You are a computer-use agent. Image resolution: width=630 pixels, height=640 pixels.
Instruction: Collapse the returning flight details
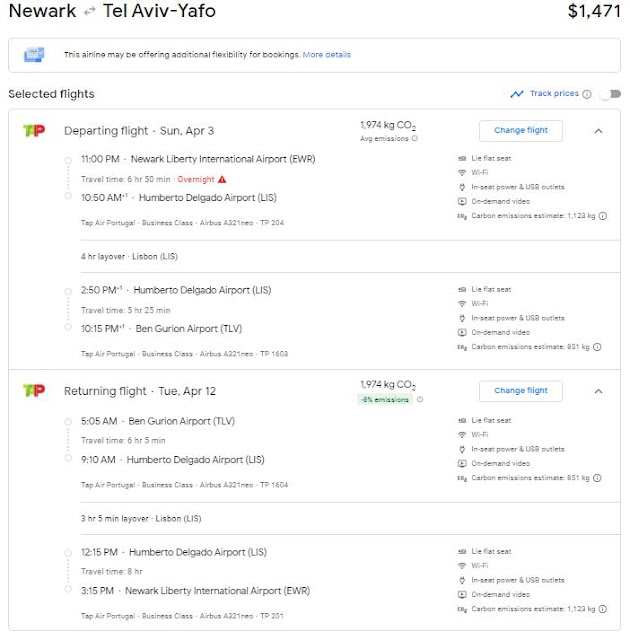pyautogui.click(x=598, y=391)
